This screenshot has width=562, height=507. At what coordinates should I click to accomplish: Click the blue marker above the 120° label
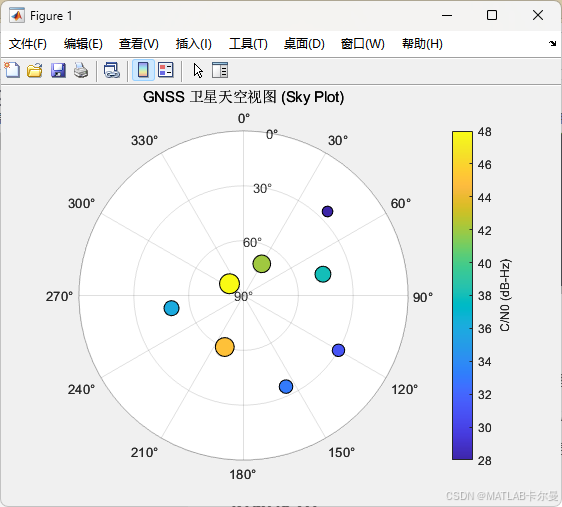pyautogui.click(x=338, y=350)
